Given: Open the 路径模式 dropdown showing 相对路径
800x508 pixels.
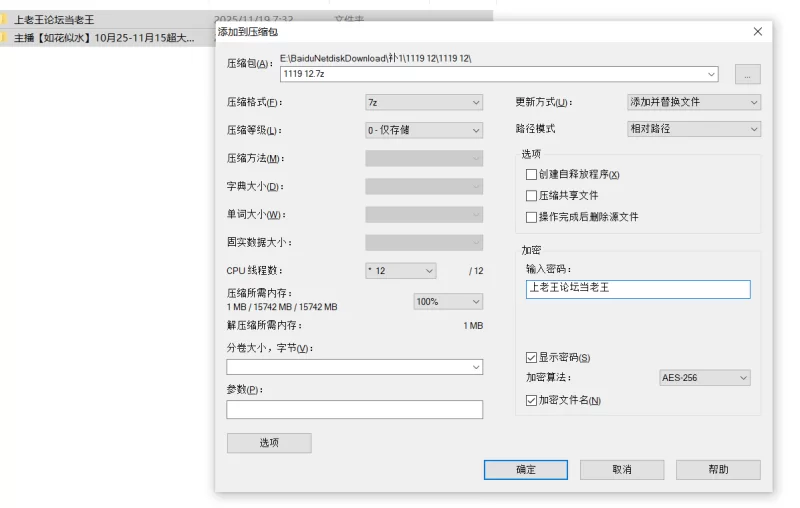Looking at the screenshot, I should point(694,129).
